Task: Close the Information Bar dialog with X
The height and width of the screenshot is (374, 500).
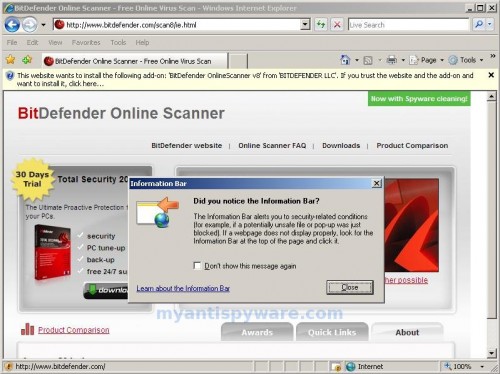Action: click(x=376, y=183)
